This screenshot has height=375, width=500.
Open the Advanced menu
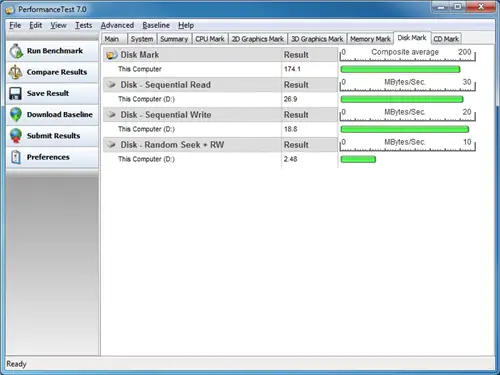tap(117, 25)
